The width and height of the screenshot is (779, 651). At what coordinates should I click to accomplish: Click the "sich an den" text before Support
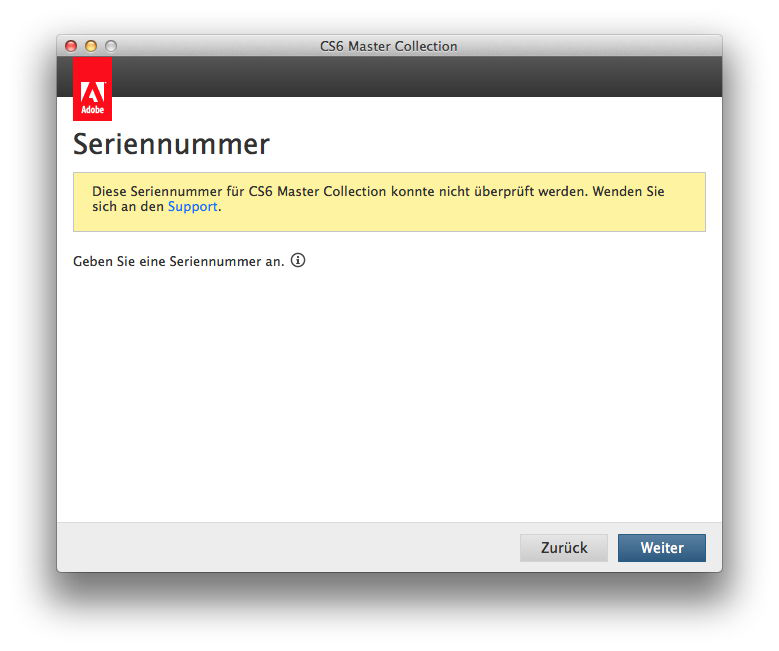[128, 207]
